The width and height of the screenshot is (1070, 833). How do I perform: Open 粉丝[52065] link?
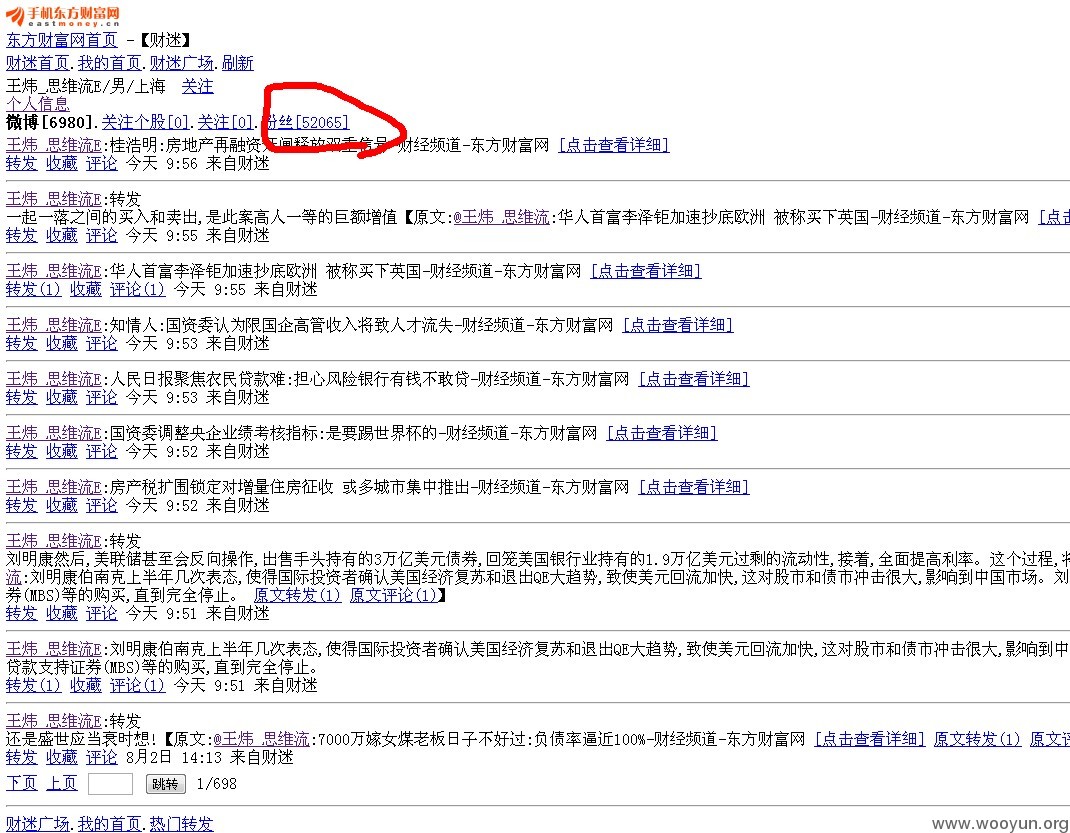(x=305, y=122)
